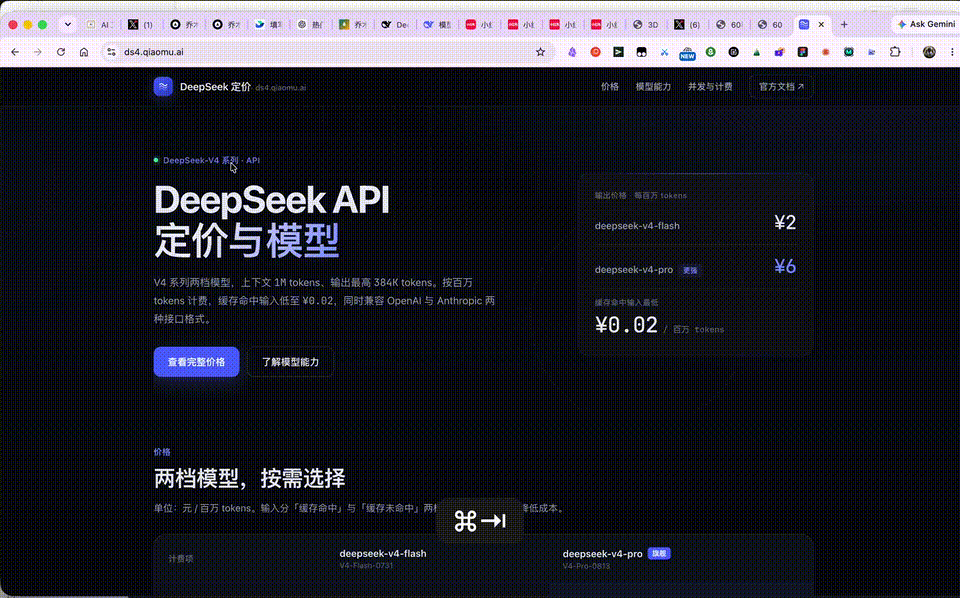Click the DeepSeek-V4 系列 · API label
Screen dimensions: 960x598
pos(211,160)
